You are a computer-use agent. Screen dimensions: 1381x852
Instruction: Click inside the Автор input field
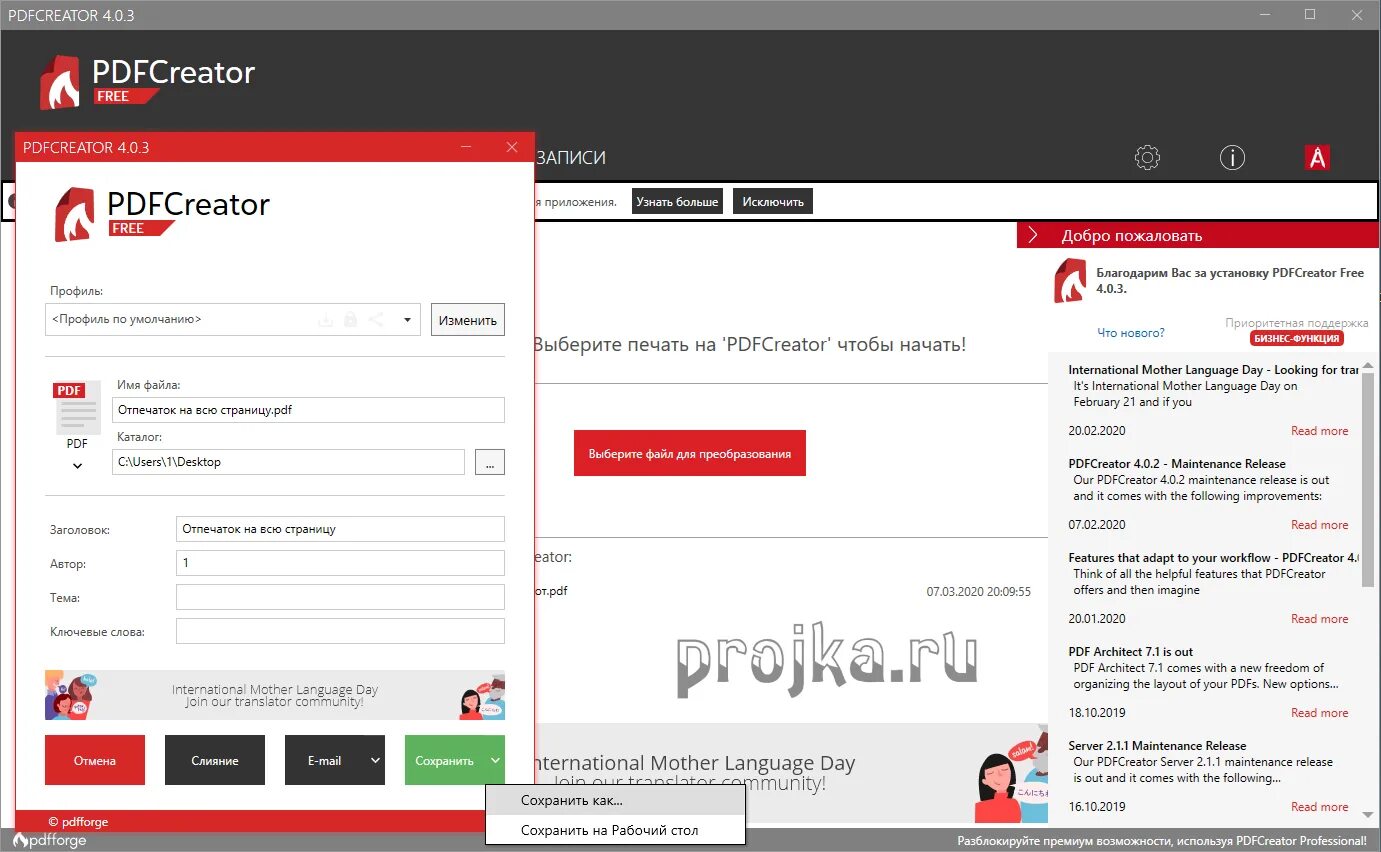click(340, 563)
